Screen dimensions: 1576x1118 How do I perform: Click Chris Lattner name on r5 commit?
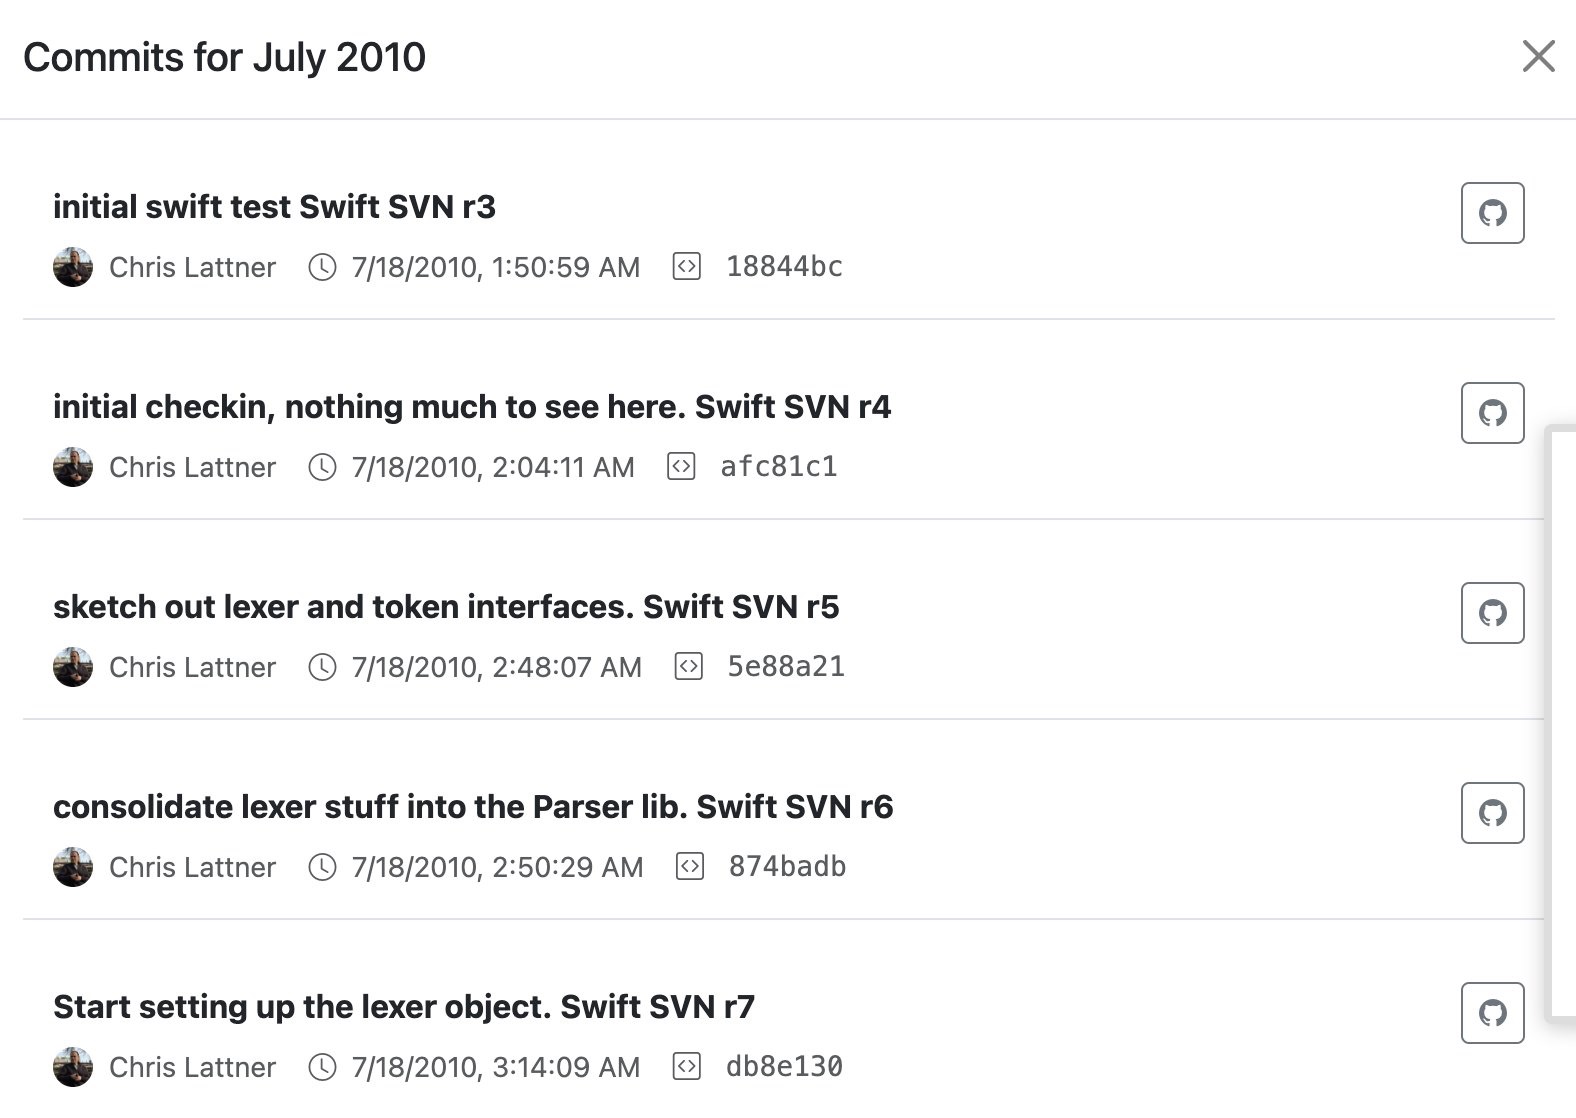(192, 667)
